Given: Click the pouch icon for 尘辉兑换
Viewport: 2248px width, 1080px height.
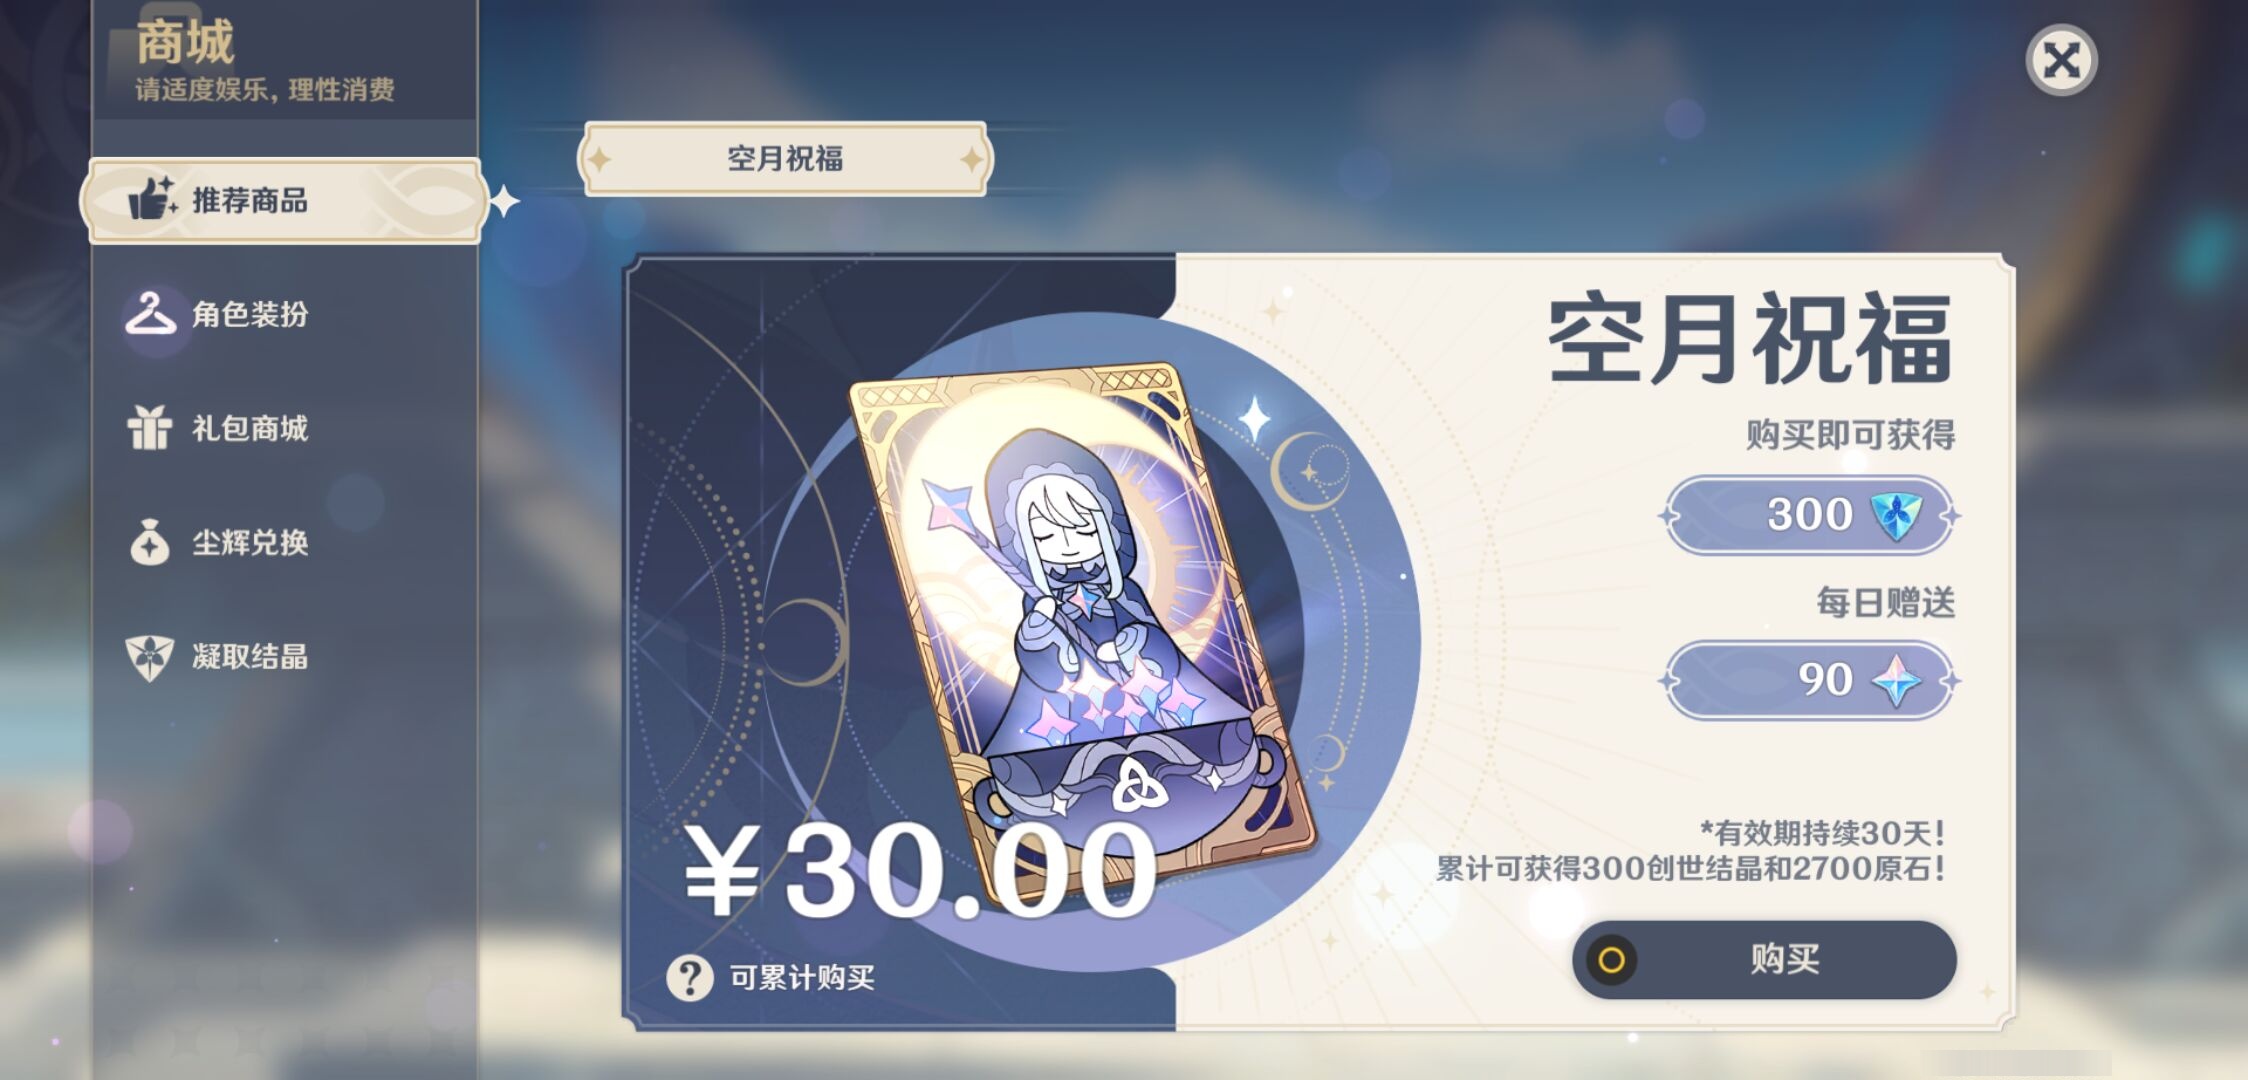Looking at the screenshot, I should point(150,542).
